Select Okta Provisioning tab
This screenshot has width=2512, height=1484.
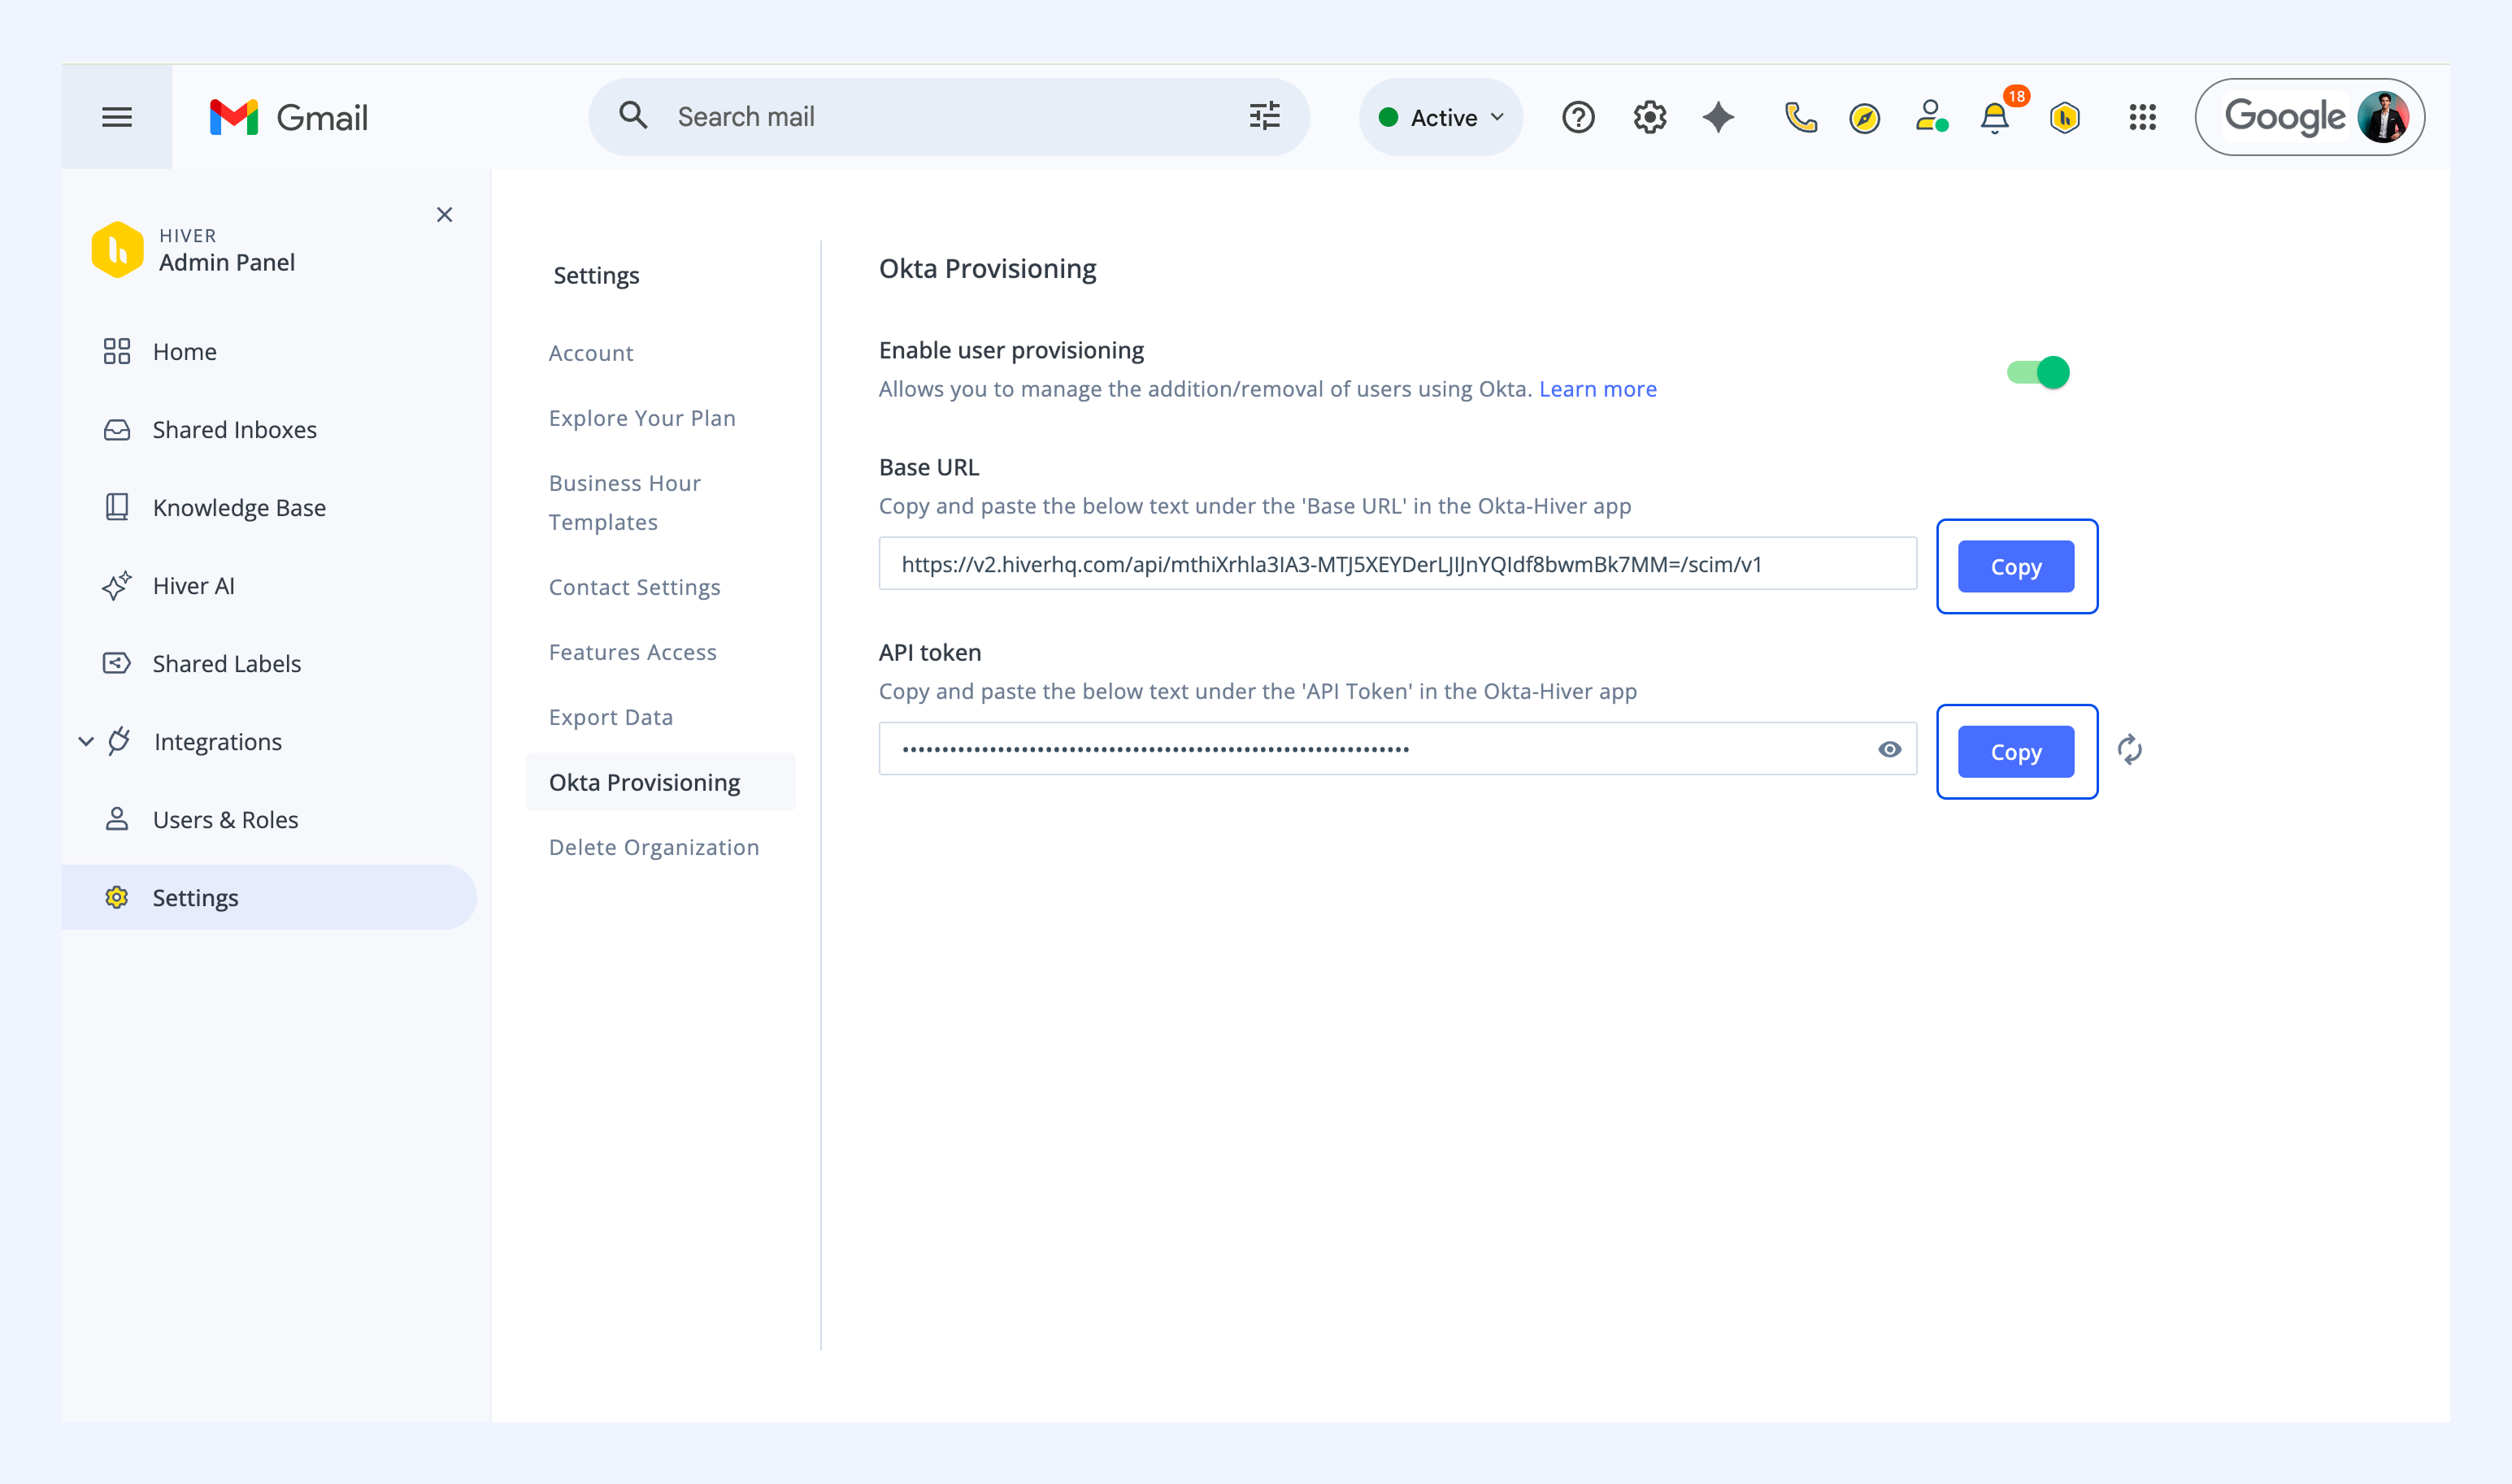(x=661, y=782)
